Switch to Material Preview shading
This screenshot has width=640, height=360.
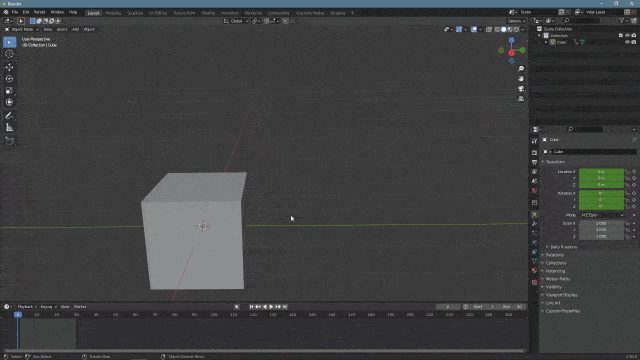click(x=510, y=29)
